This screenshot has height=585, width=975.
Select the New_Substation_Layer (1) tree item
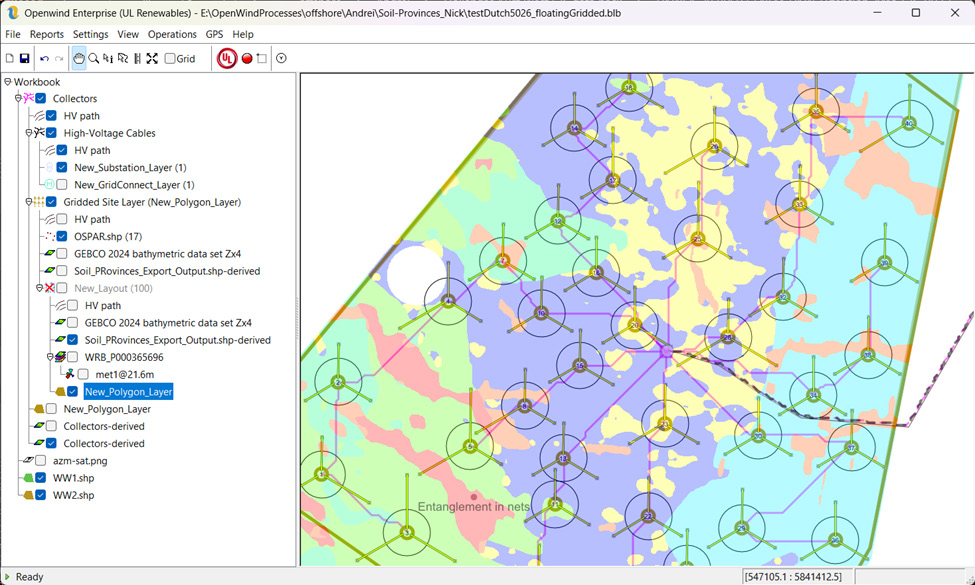[129, 168]
